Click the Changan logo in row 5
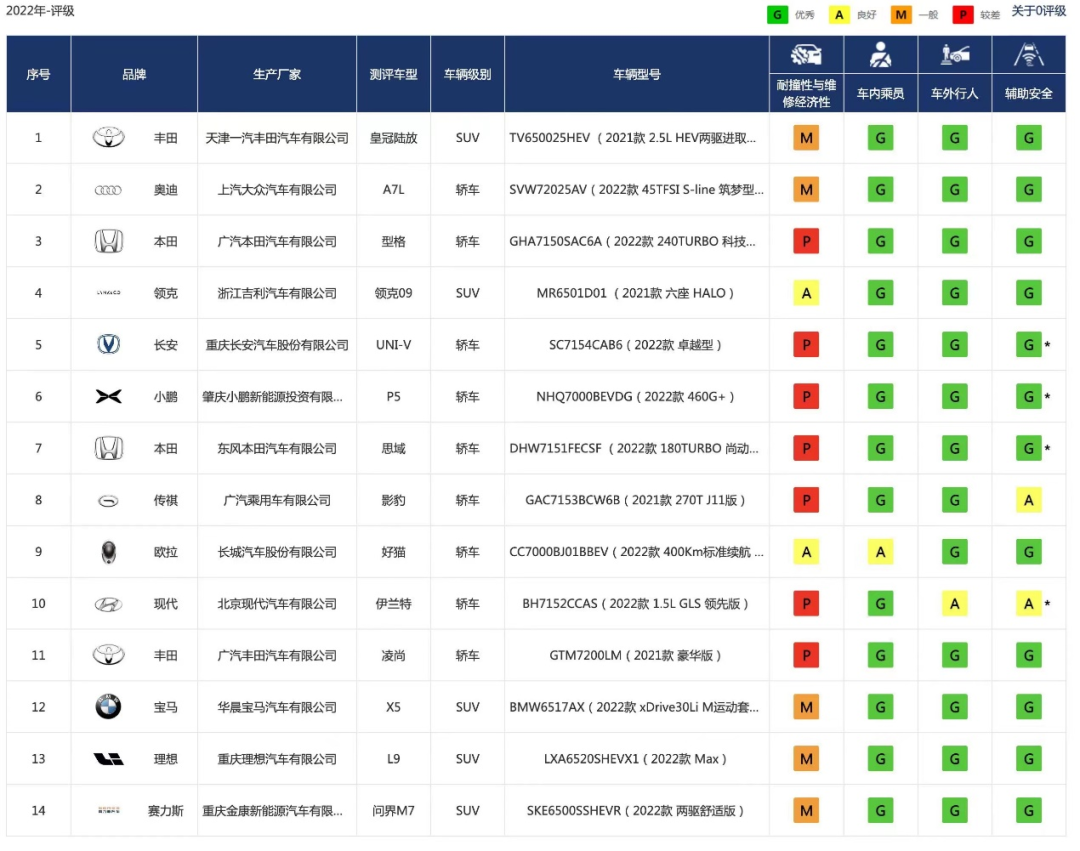Image resolution: width=1080 pixels, height=851 pixels. click(x=108, y=344)
